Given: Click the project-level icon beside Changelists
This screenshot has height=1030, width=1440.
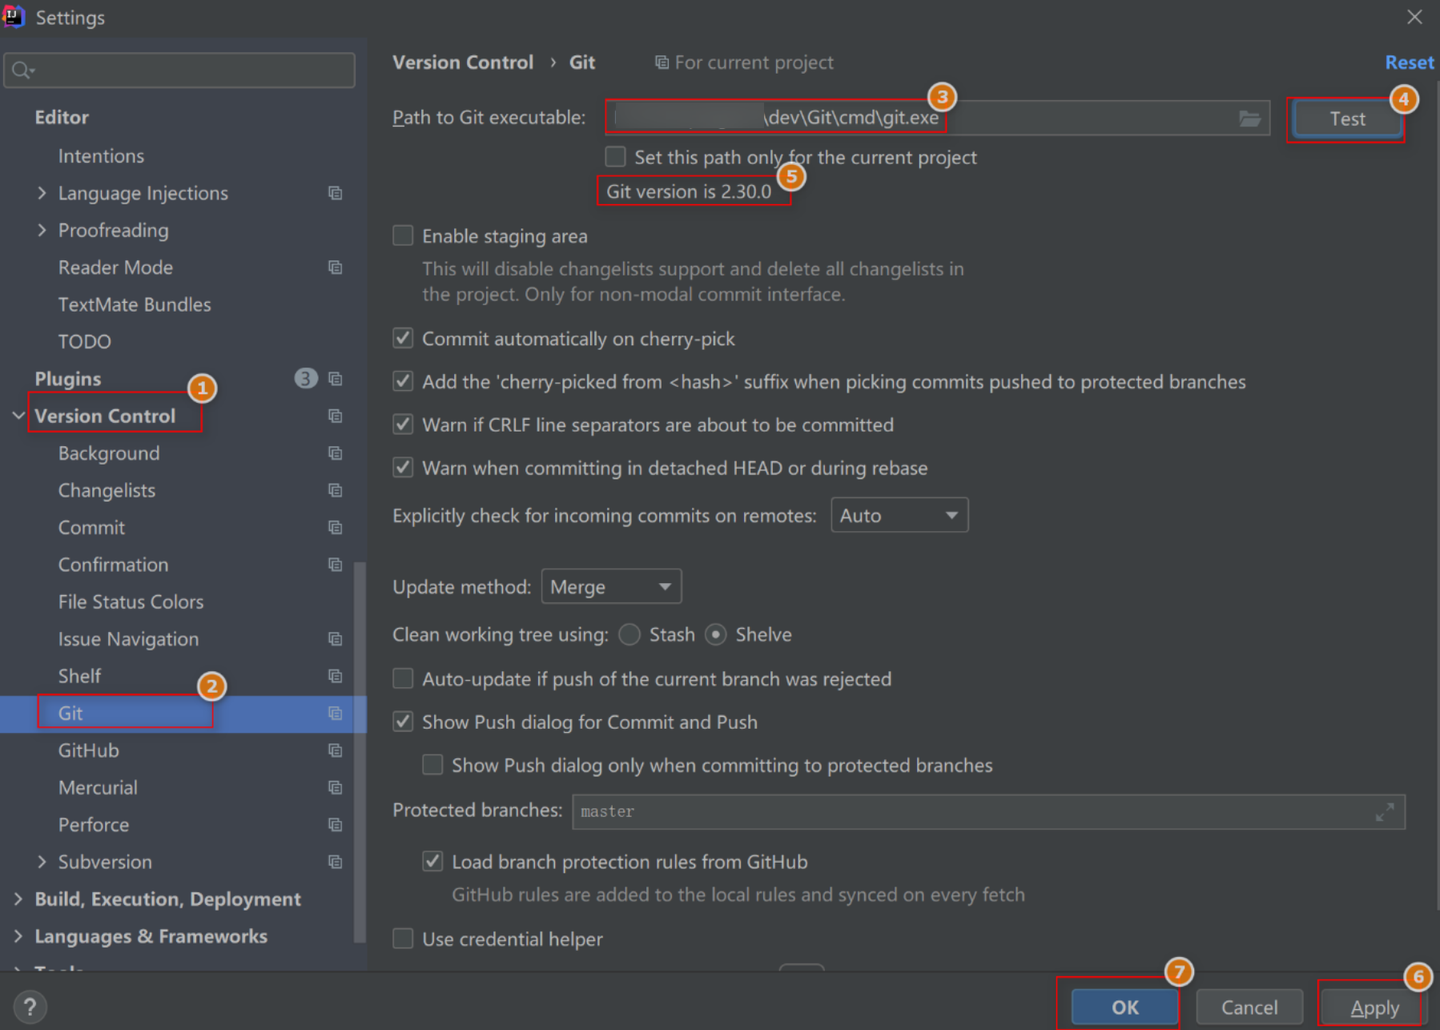Looking at the screenshot, I should click(334, 490).
